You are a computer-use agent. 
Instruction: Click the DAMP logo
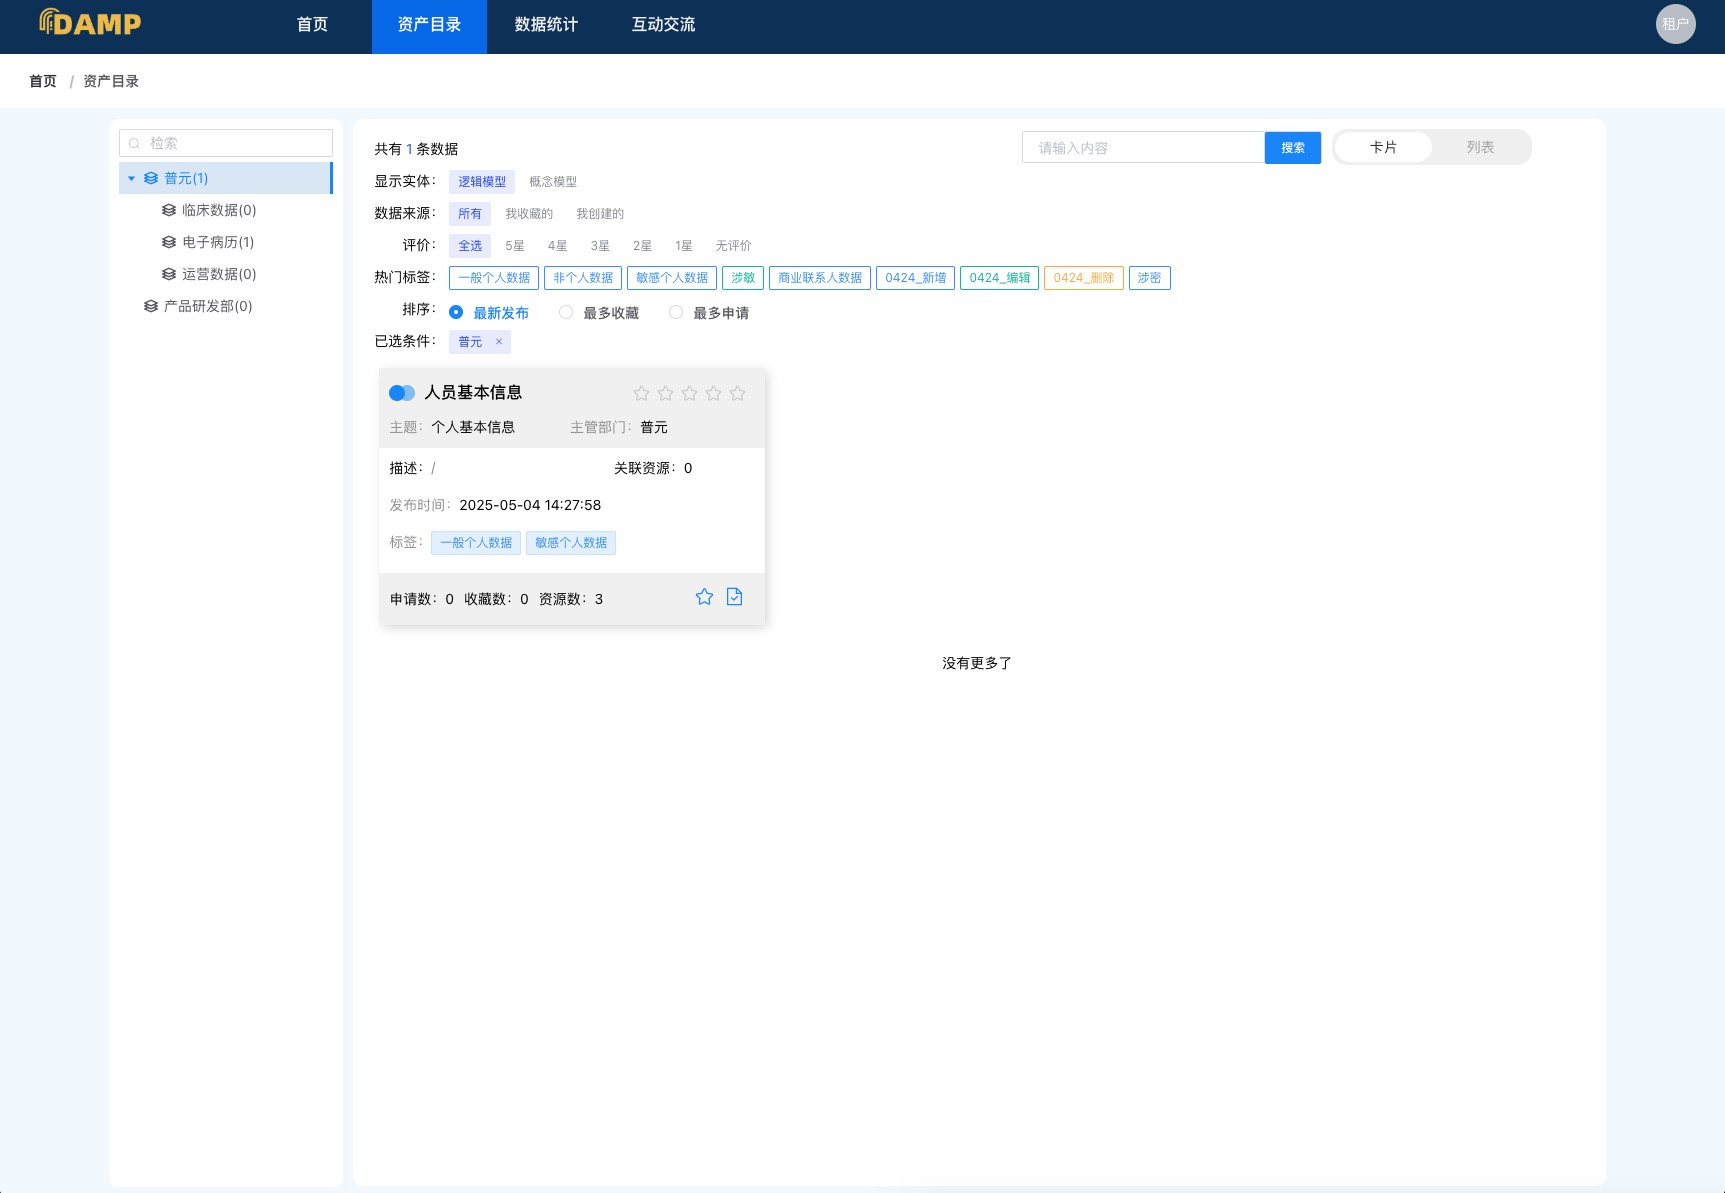pos(90,24)
